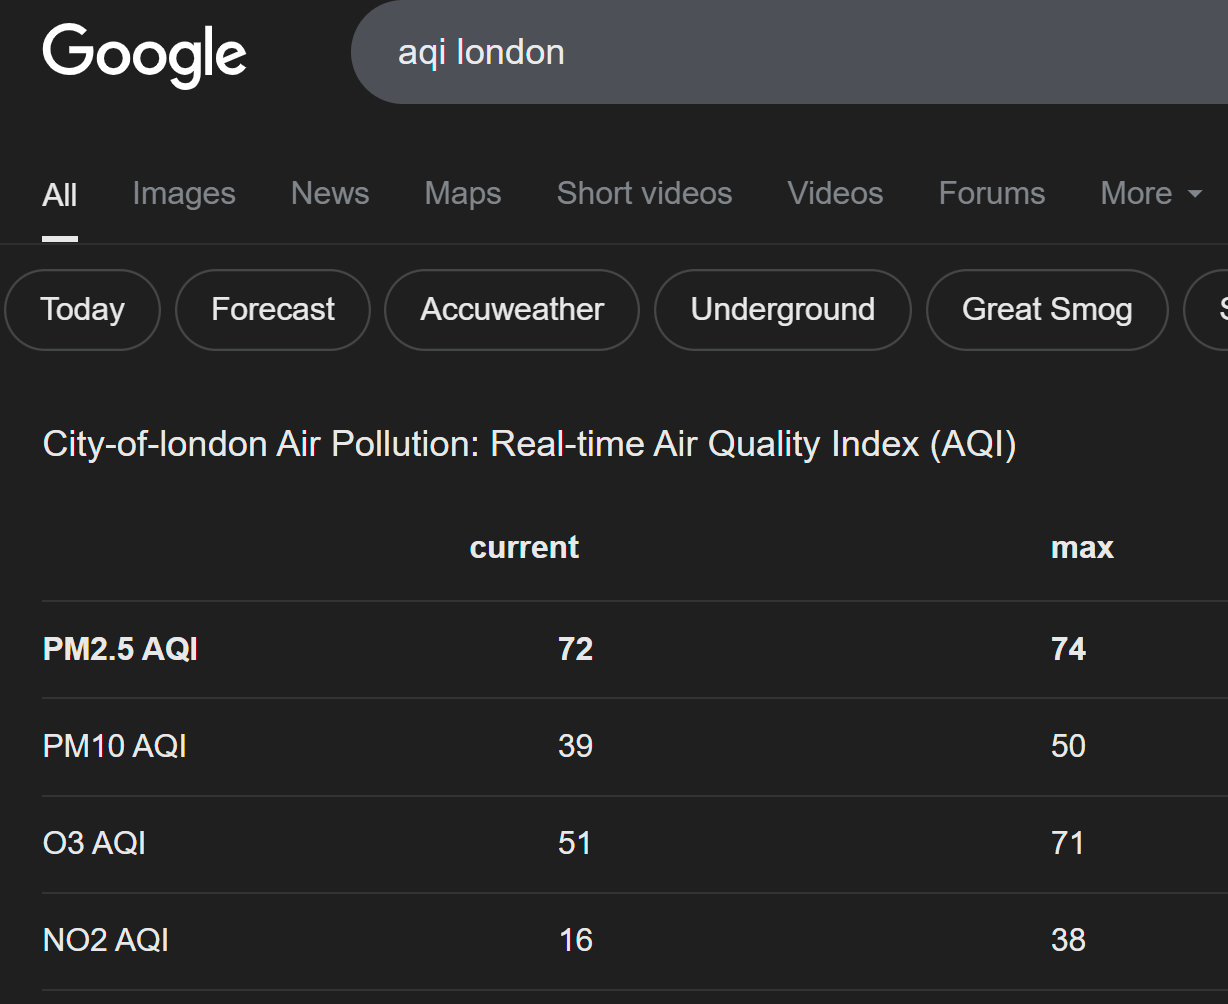Viewport: 1228px width, 1004px height.
Task: Click the Great Smog filter chip
Action: click(1047, 310)
